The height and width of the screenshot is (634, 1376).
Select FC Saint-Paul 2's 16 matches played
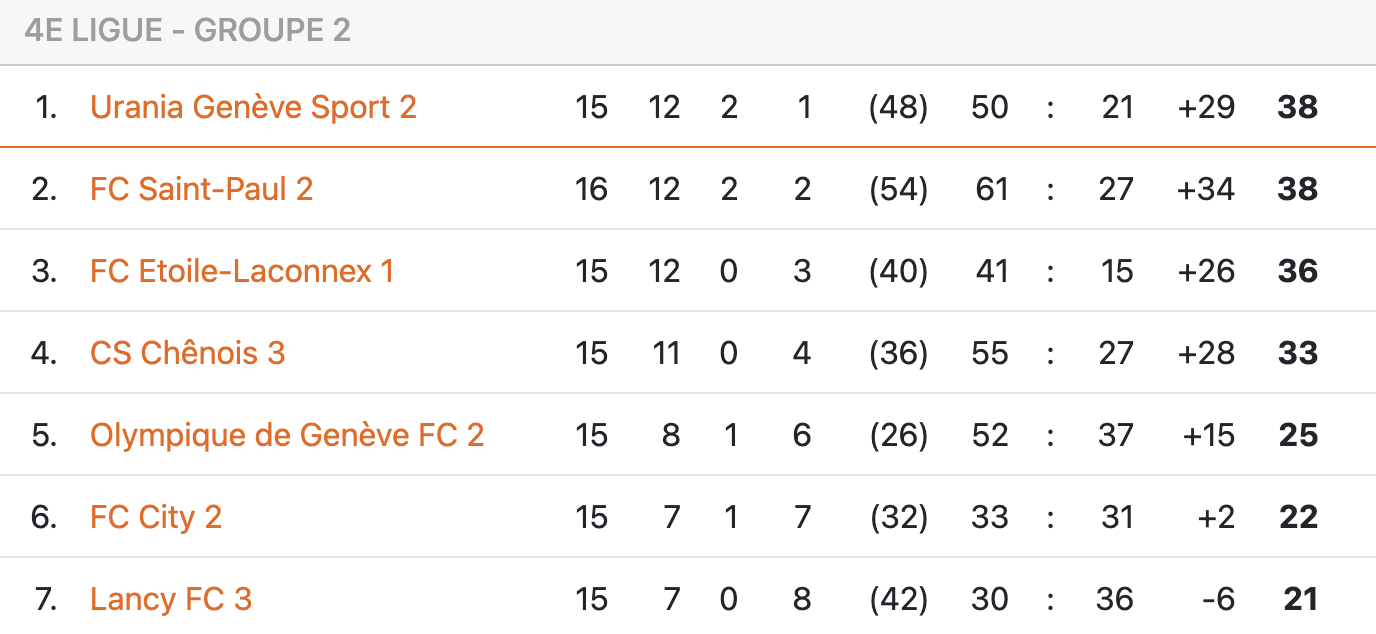click(x=591, y=189)
